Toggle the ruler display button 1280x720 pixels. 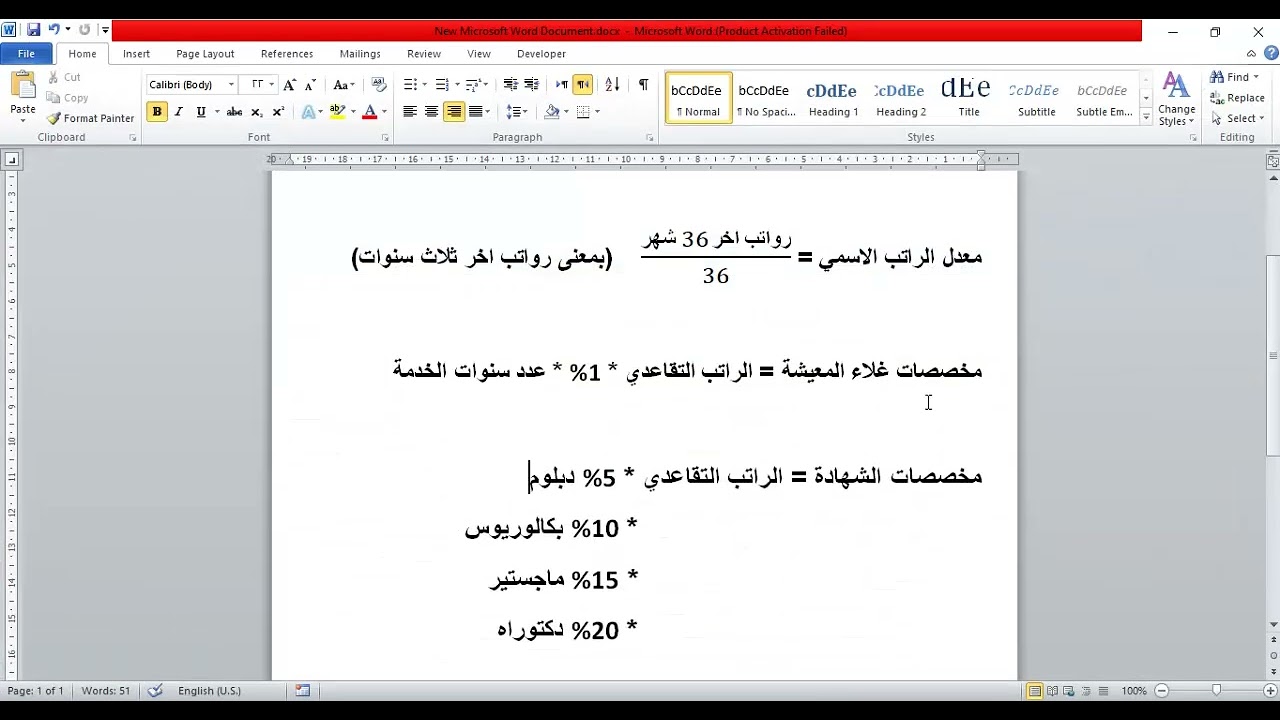pyautogui.click(x=1273, y=160)
